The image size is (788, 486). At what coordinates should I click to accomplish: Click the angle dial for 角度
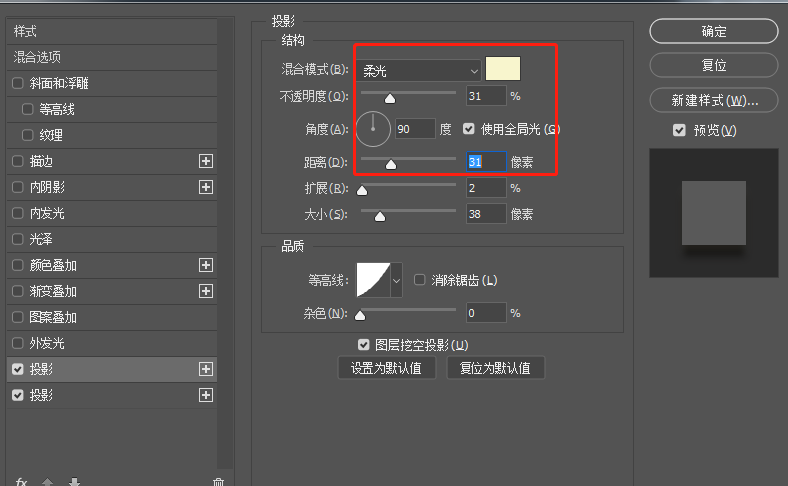373,129
